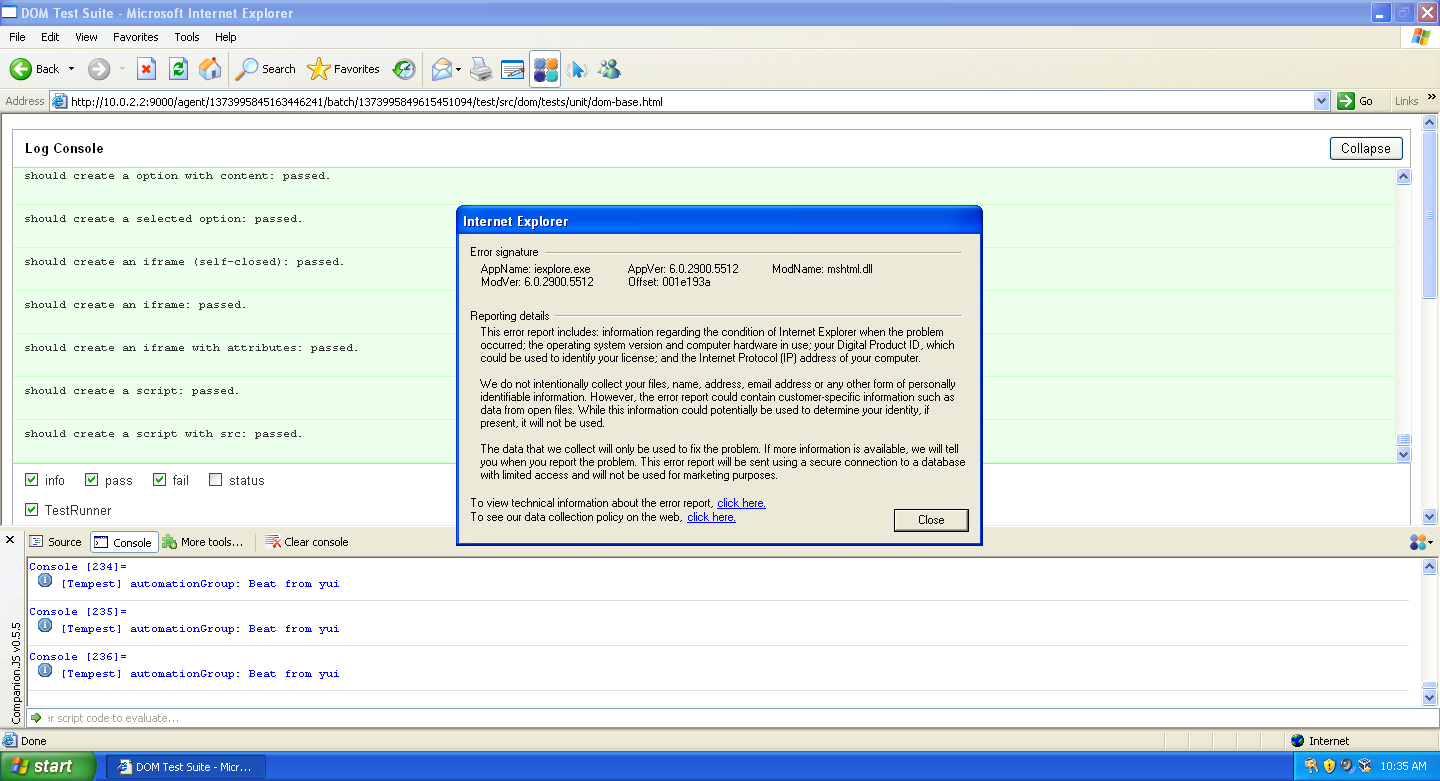The image size is (1440, 781).
Task: Open More tools in Companion.JS
Action: click(x=203, y=542)
